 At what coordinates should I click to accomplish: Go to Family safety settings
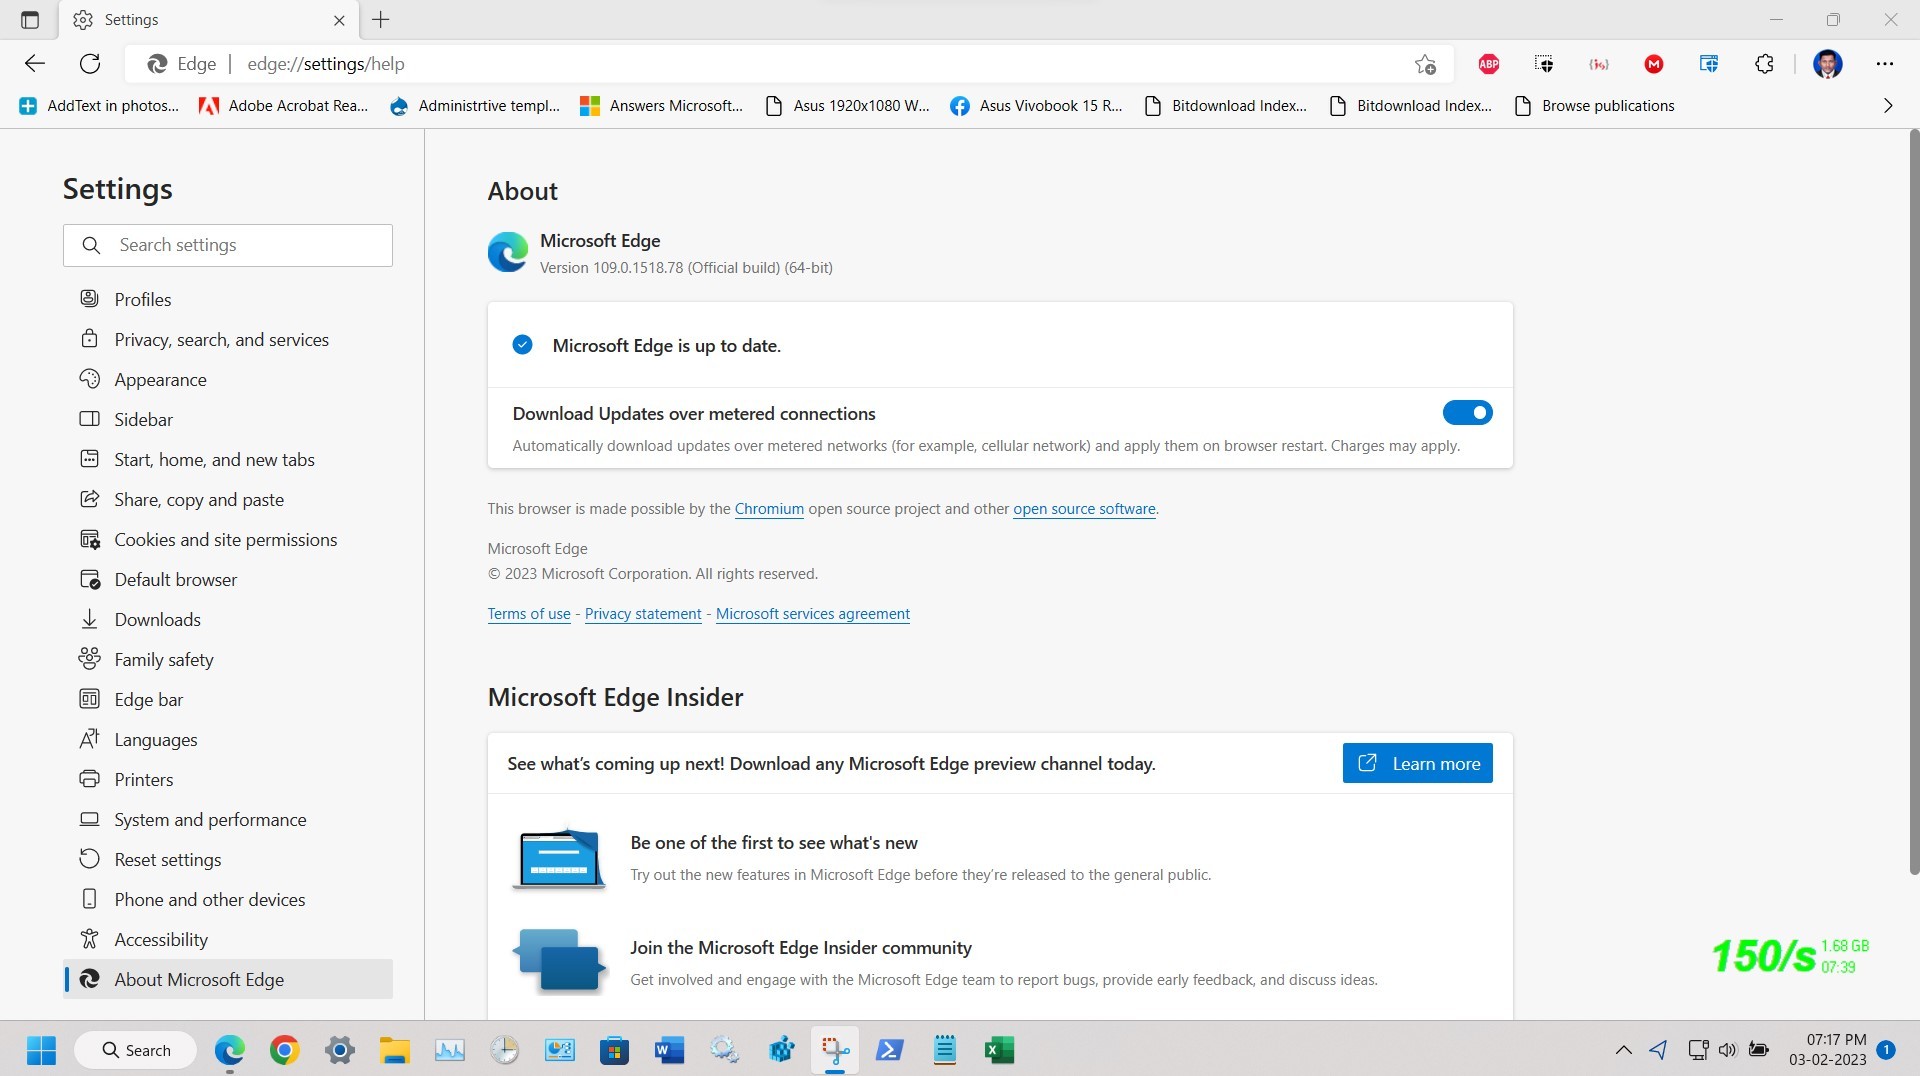point(228,659)
